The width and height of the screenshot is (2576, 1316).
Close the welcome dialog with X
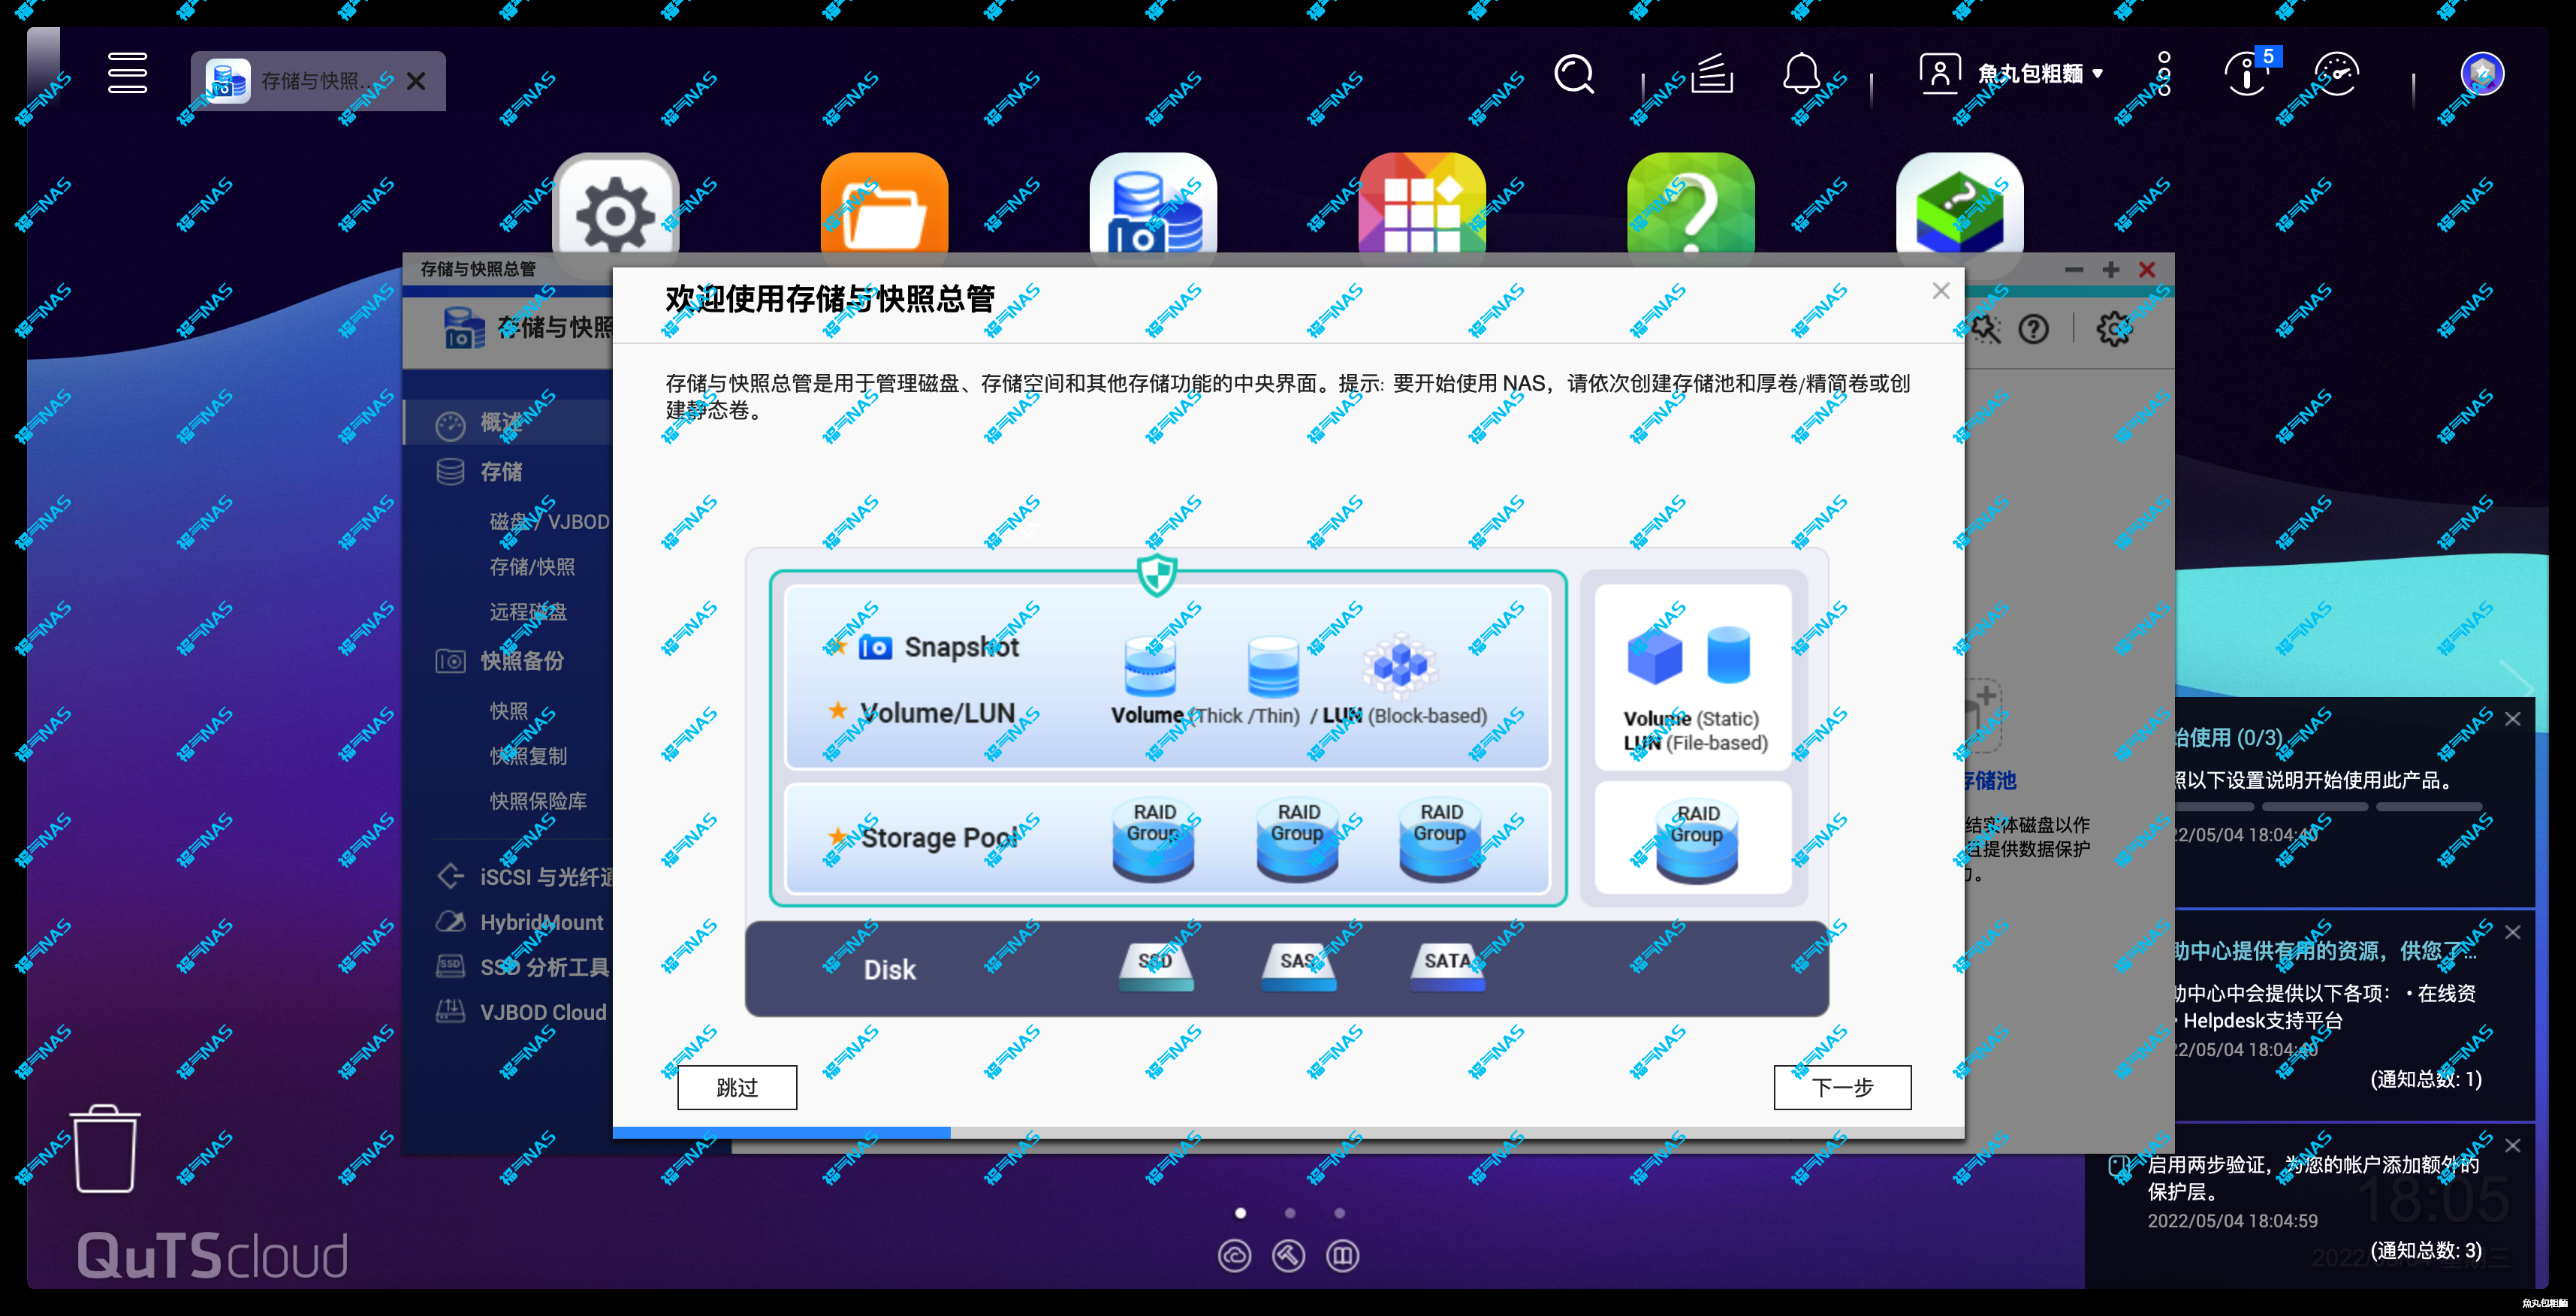[x=1941, y=291]
